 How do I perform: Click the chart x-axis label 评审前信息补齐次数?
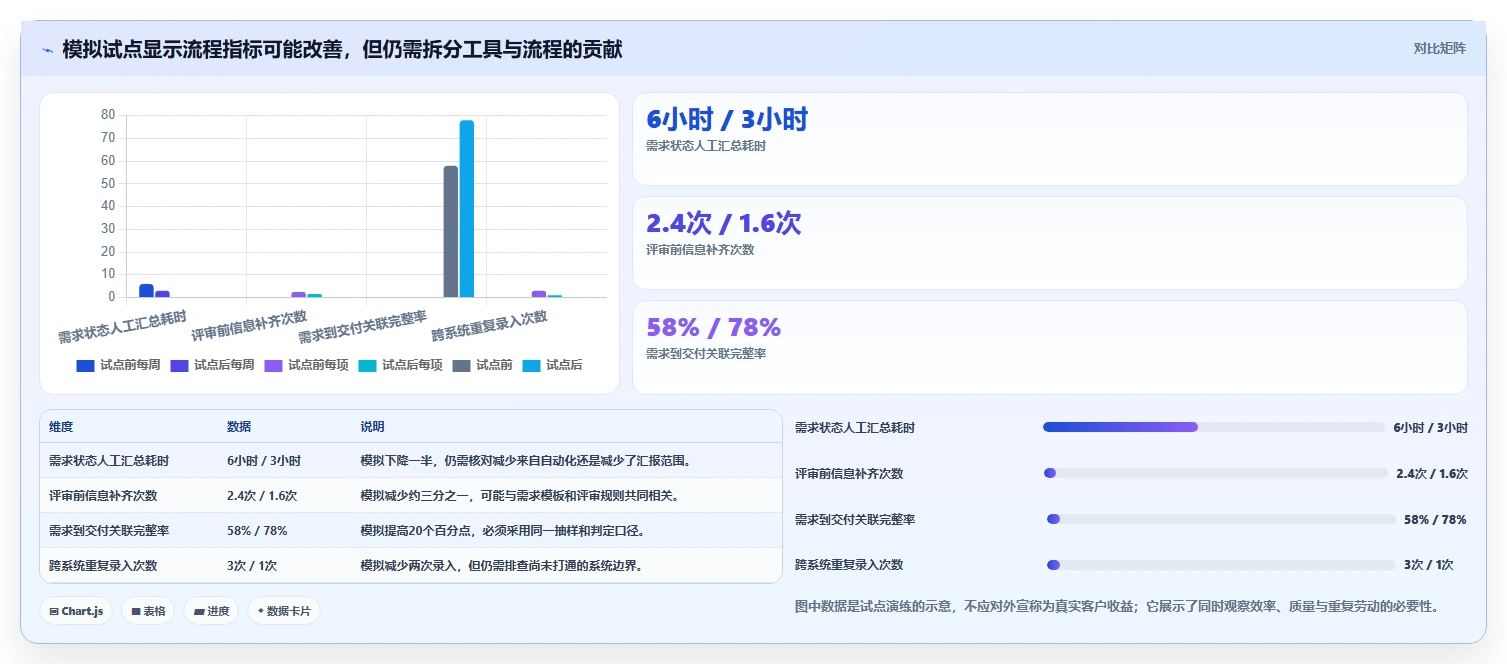pyautogui.click(x=249, y=326)
